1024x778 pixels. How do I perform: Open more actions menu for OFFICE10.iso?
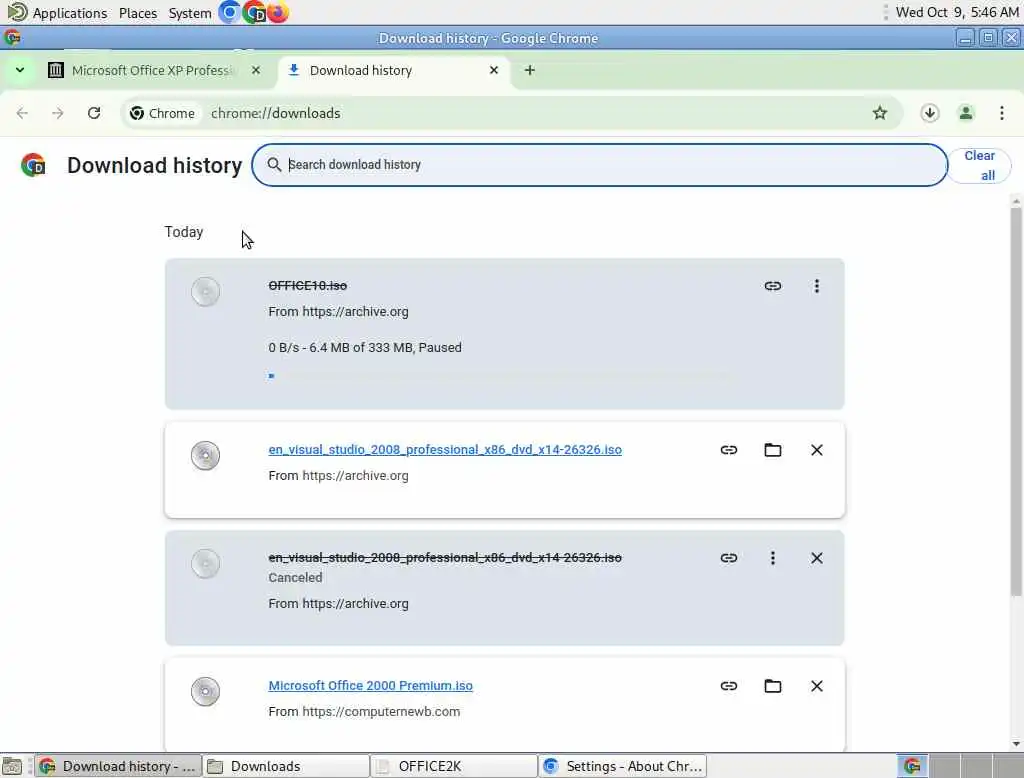point(816,286)
